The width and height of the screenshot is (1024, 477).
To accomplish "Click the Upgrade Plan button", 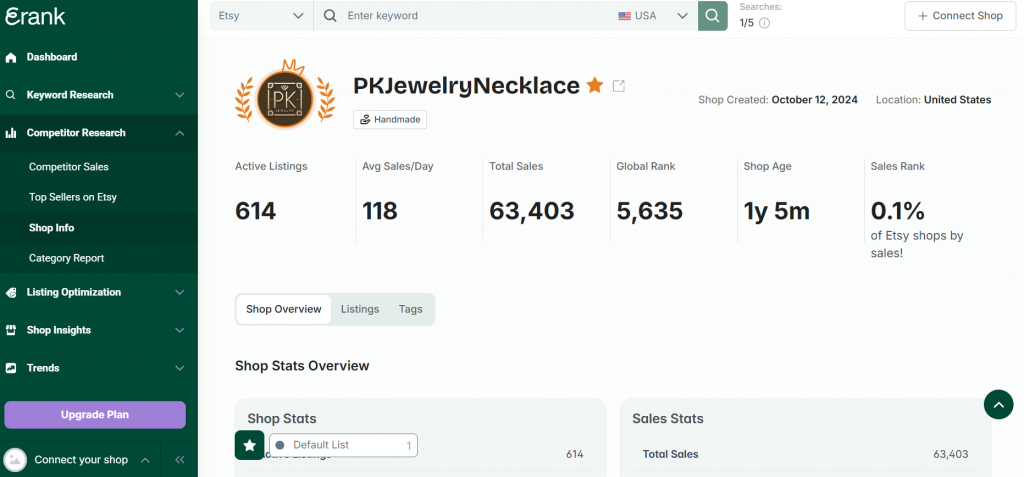I will (x=95, y=415).
